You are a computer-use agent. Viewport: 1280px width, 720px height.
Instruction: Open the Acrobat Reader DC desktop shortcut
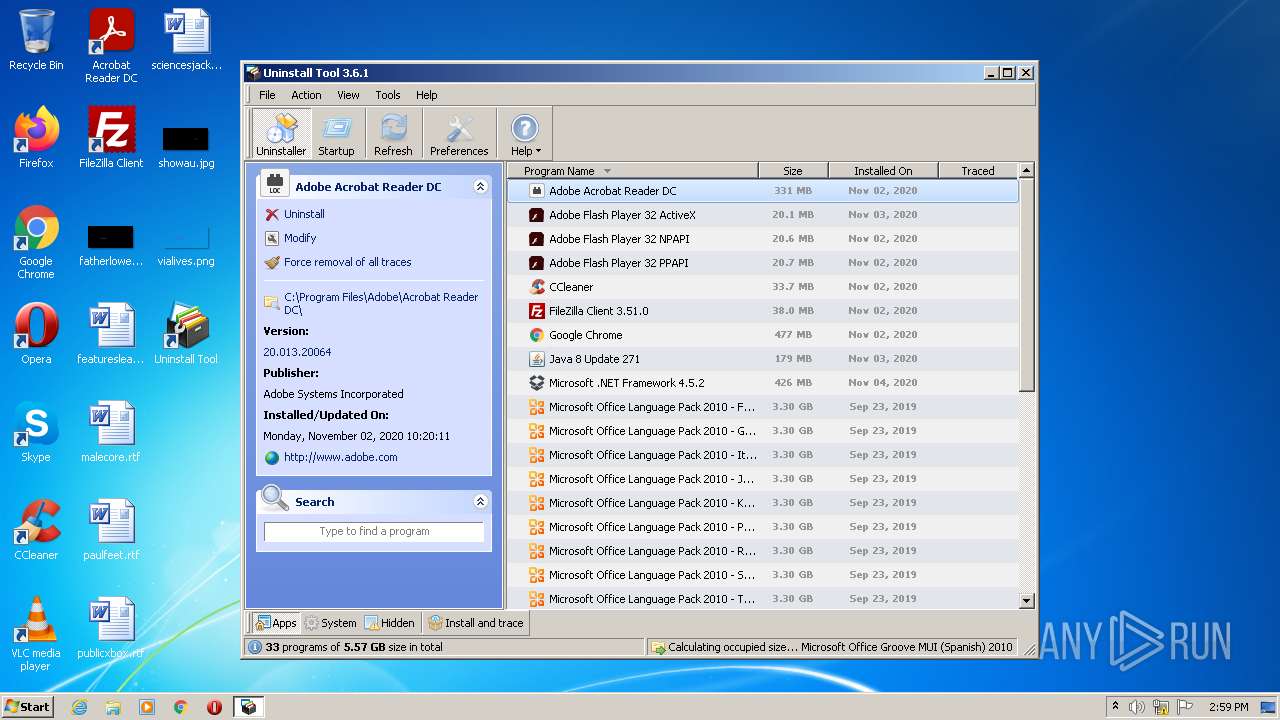tap(111, 46)
